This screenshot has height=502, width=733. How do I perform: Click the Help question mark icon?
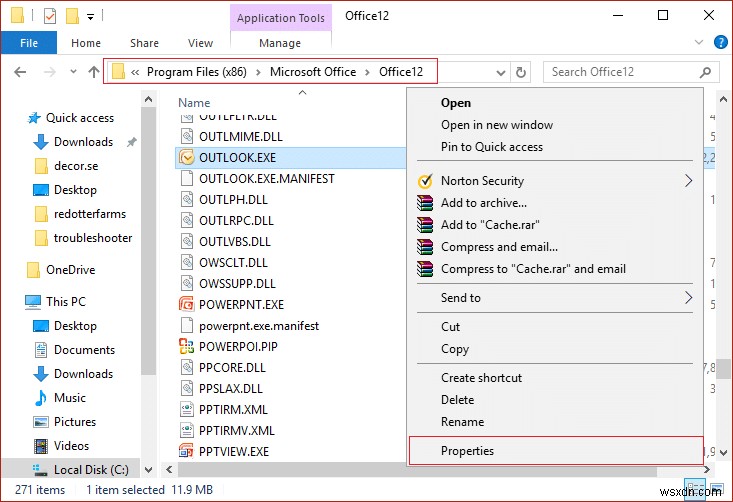(720, 43)
